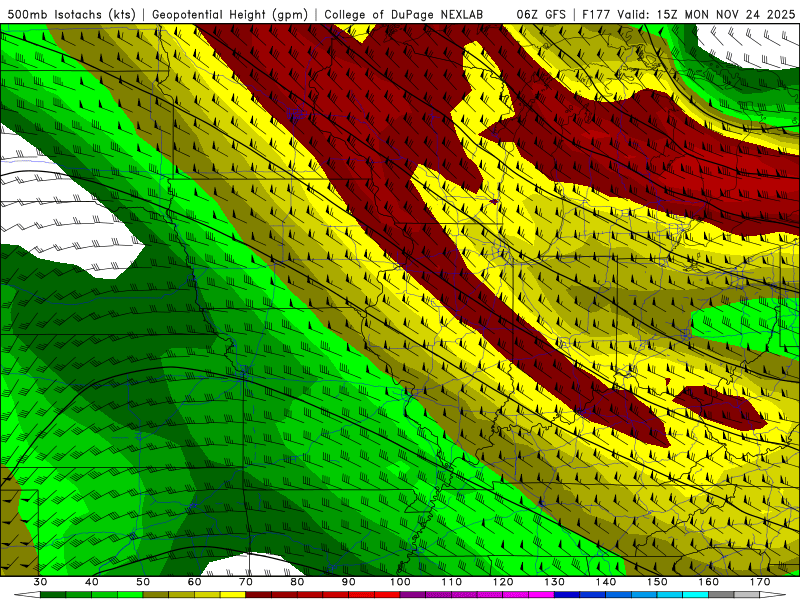Screen dimensions: 800x600
Task: Click the 'College of DuPage NEXLAB' label
Action: pyautogui.click(x=403, y=14)
